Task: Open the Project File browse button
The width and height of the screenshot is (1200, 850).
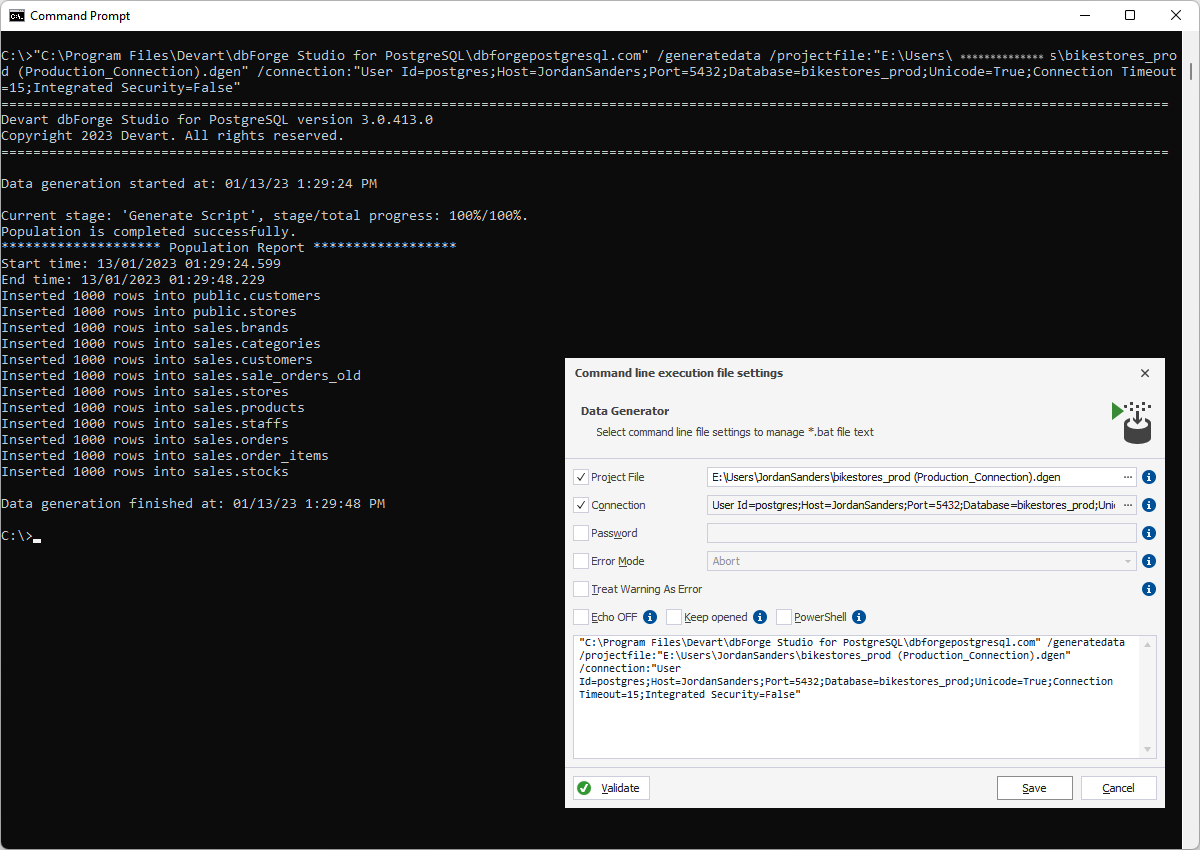Action: pyautogui.click(x=1128, y=477)
